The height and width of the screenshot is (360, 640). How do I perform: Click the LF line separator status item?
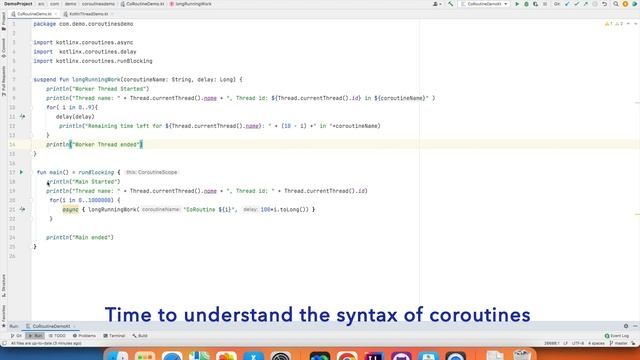click(x=565, y=344)
